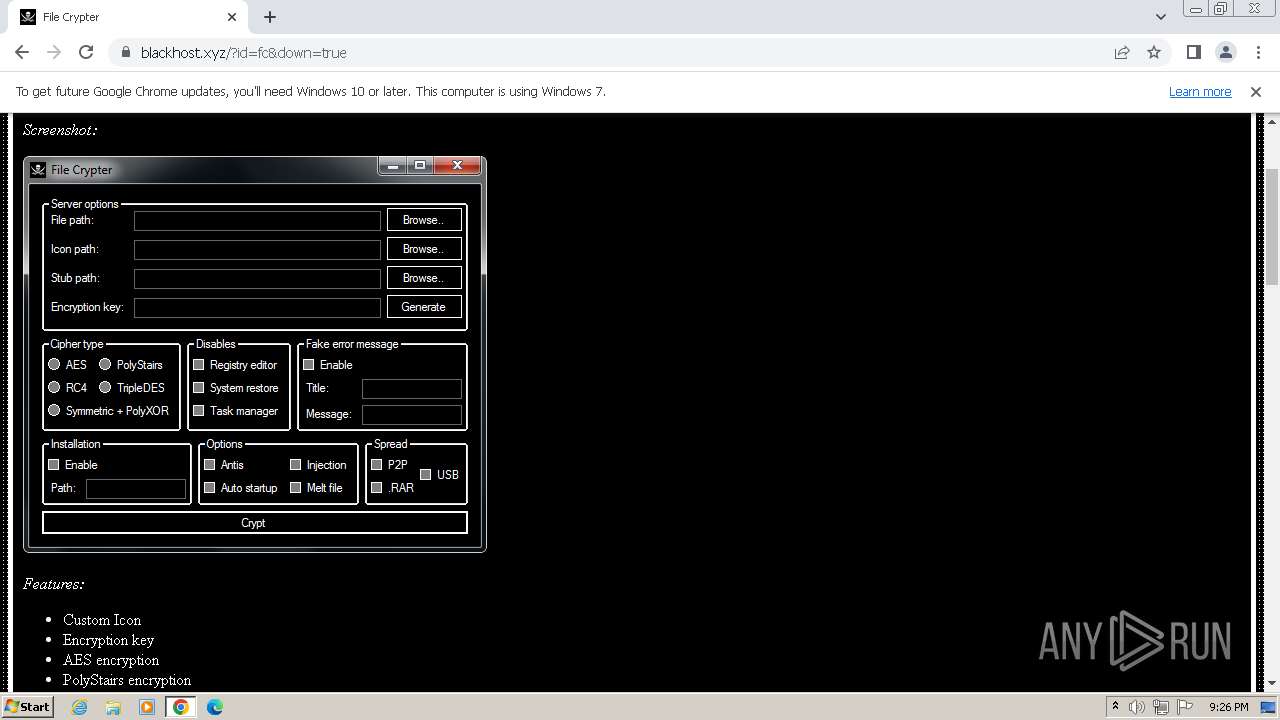Open the volume control in the tray

click(1137, 707)
